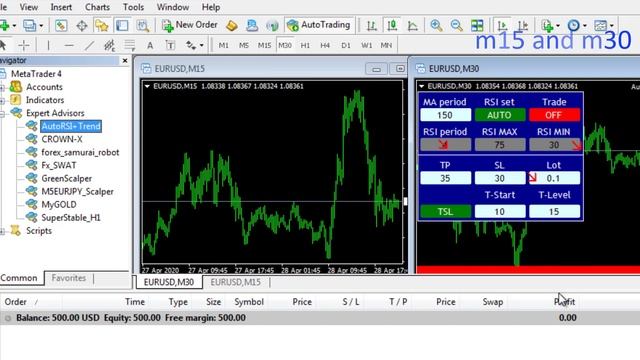
Task: Open the Profiles toolbar icon
Action: [29, 25]
